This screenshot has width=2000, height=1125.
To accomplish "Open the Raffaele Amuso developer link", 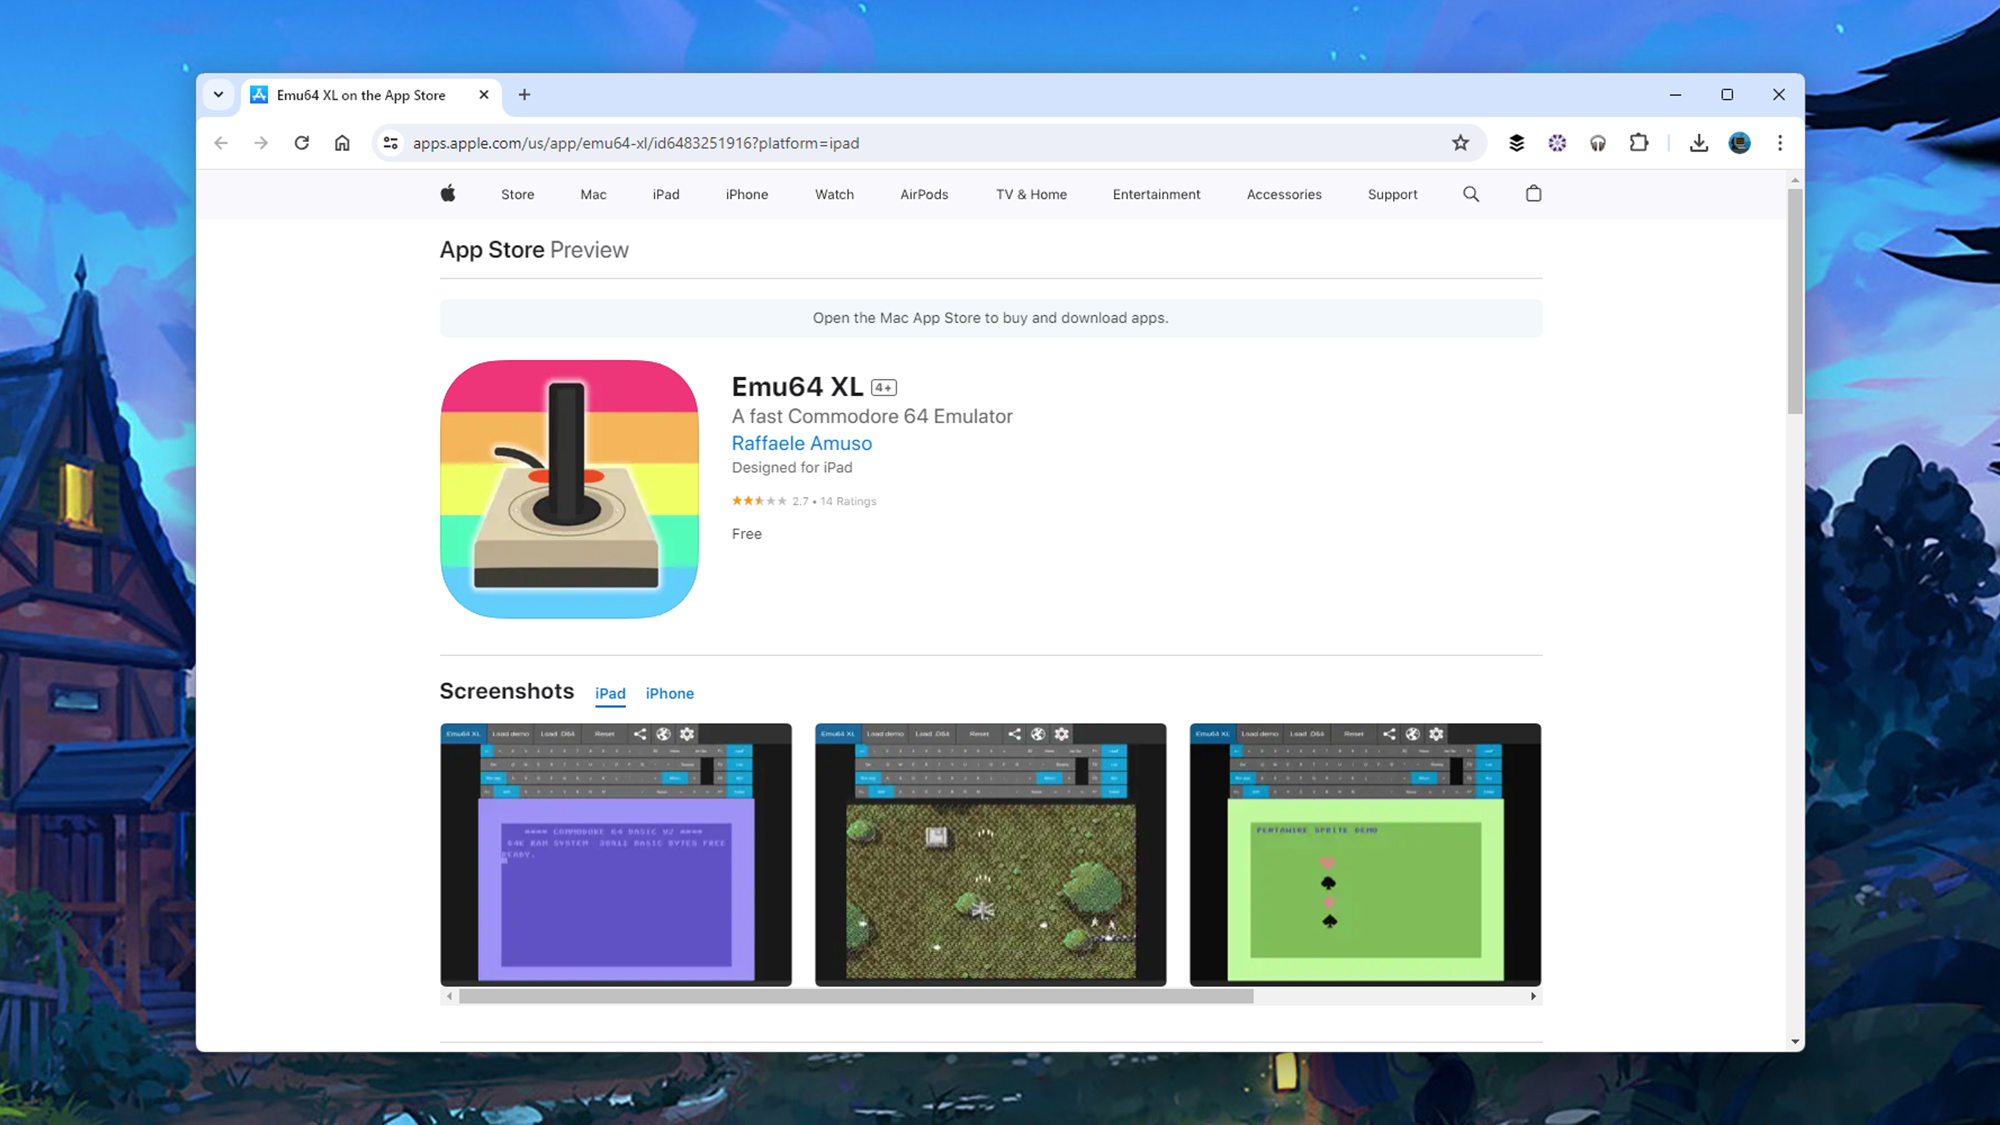I will (x=801, y=443).
